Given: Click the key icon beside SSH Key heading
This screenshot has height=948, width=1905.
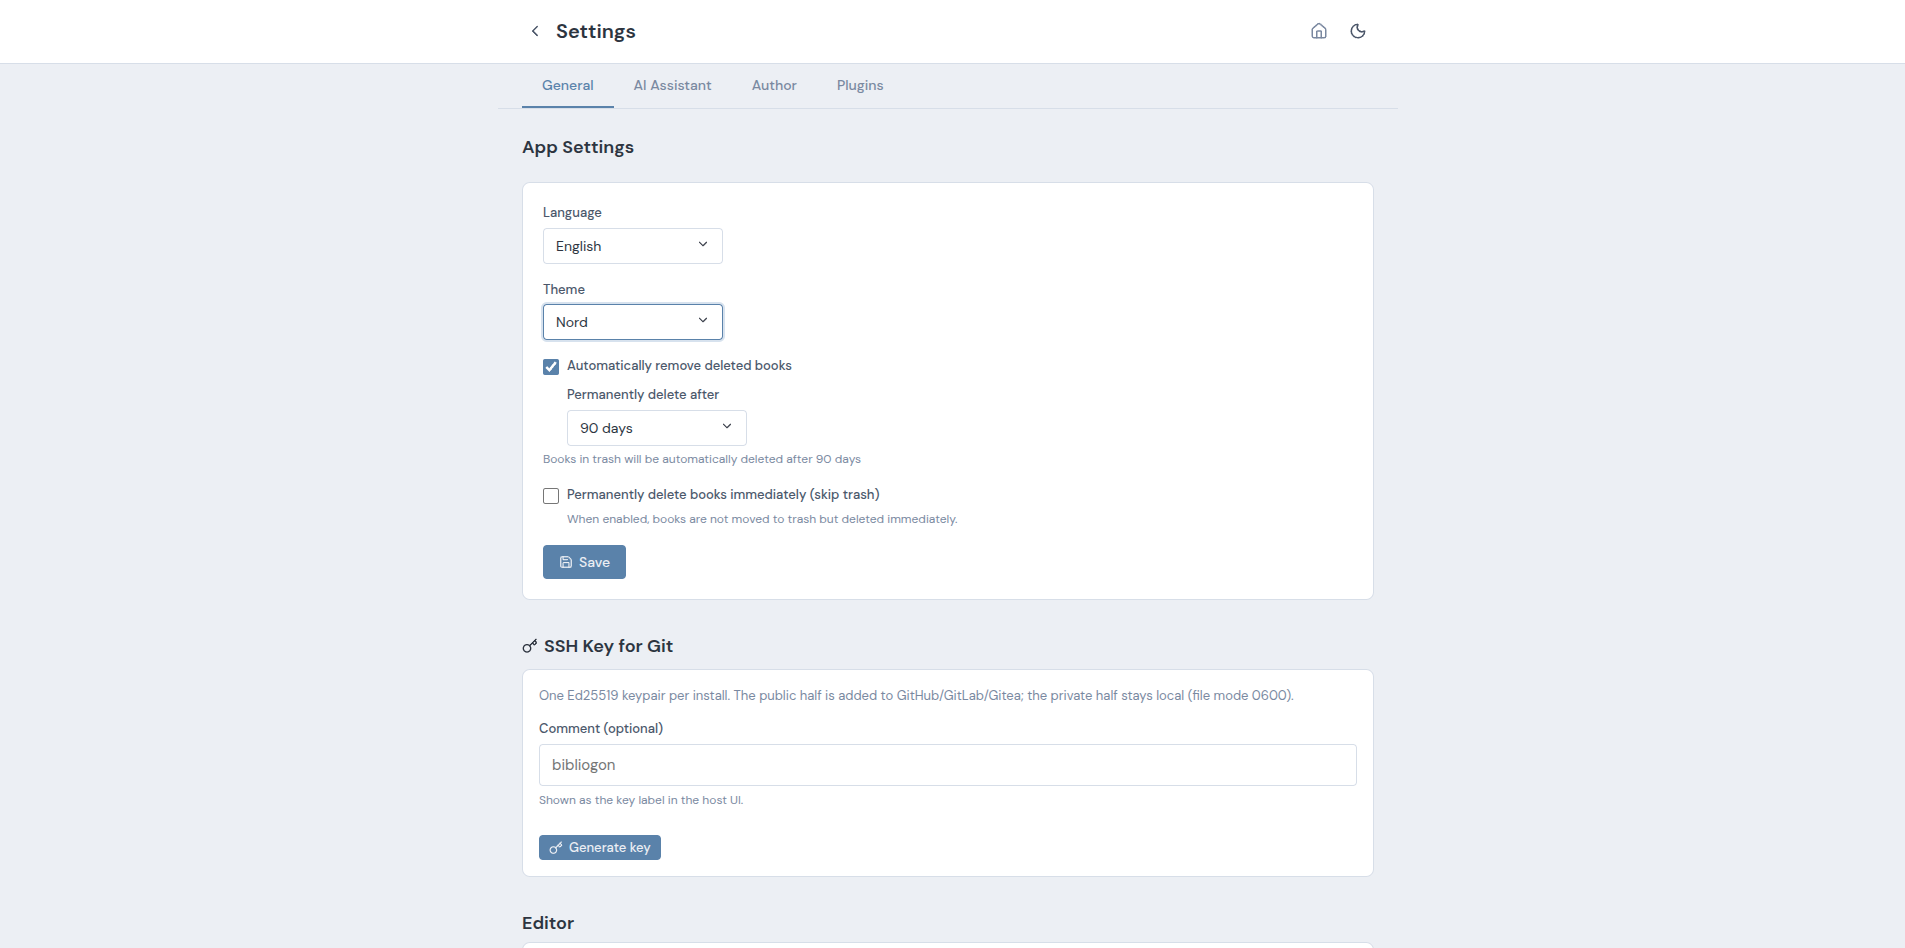Looking at the screenshot, I should pyautogui.click(x=530, y=646).
